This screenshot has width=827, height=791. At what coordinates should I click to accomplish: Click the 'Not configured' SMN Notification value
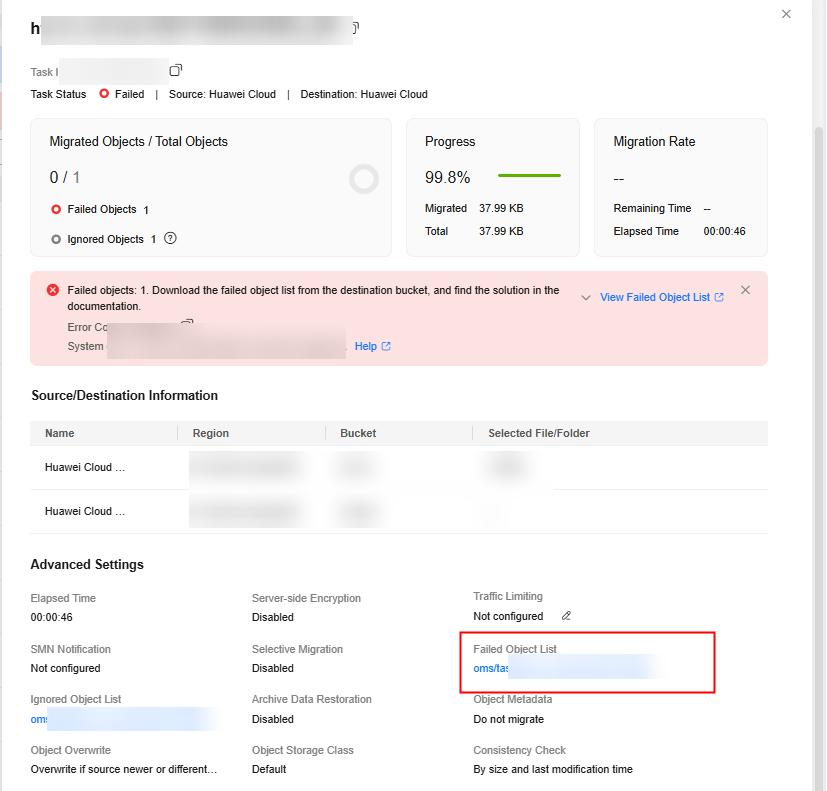pos(65,668)
